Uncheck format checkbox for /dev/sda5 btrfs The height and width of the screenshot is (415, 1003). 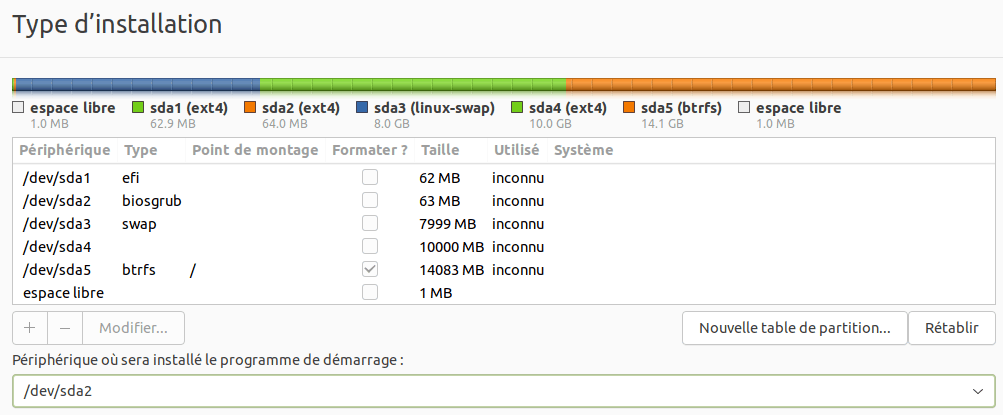click(370, 270)
